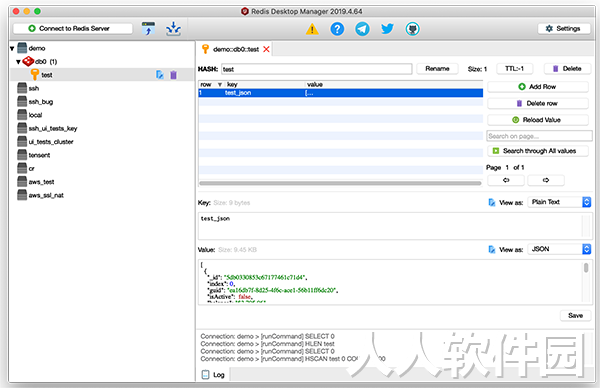Viewport: 600px width, 388px height.
Task: Open Settings button in top right
Action: [x=564, y=28]
